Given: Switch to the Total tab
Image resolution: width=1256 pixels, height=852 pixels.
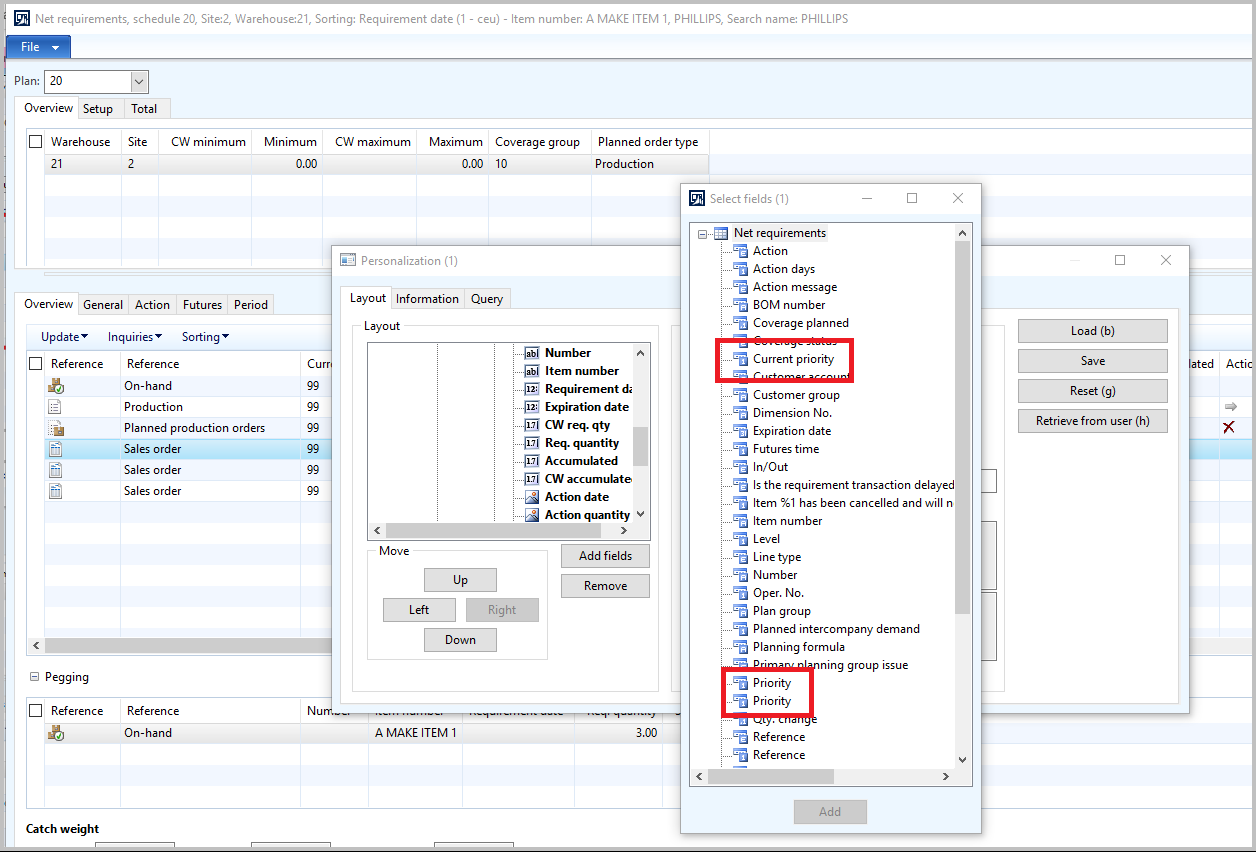Looking at the screenshot, I should click(x=144, y=109).
